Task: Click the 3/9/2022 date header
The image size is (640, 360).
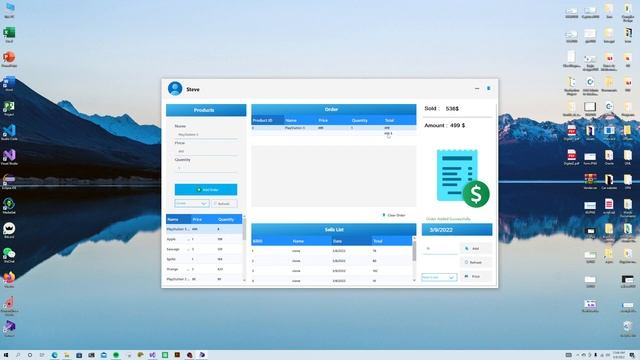Action: [x=457, y=230]
